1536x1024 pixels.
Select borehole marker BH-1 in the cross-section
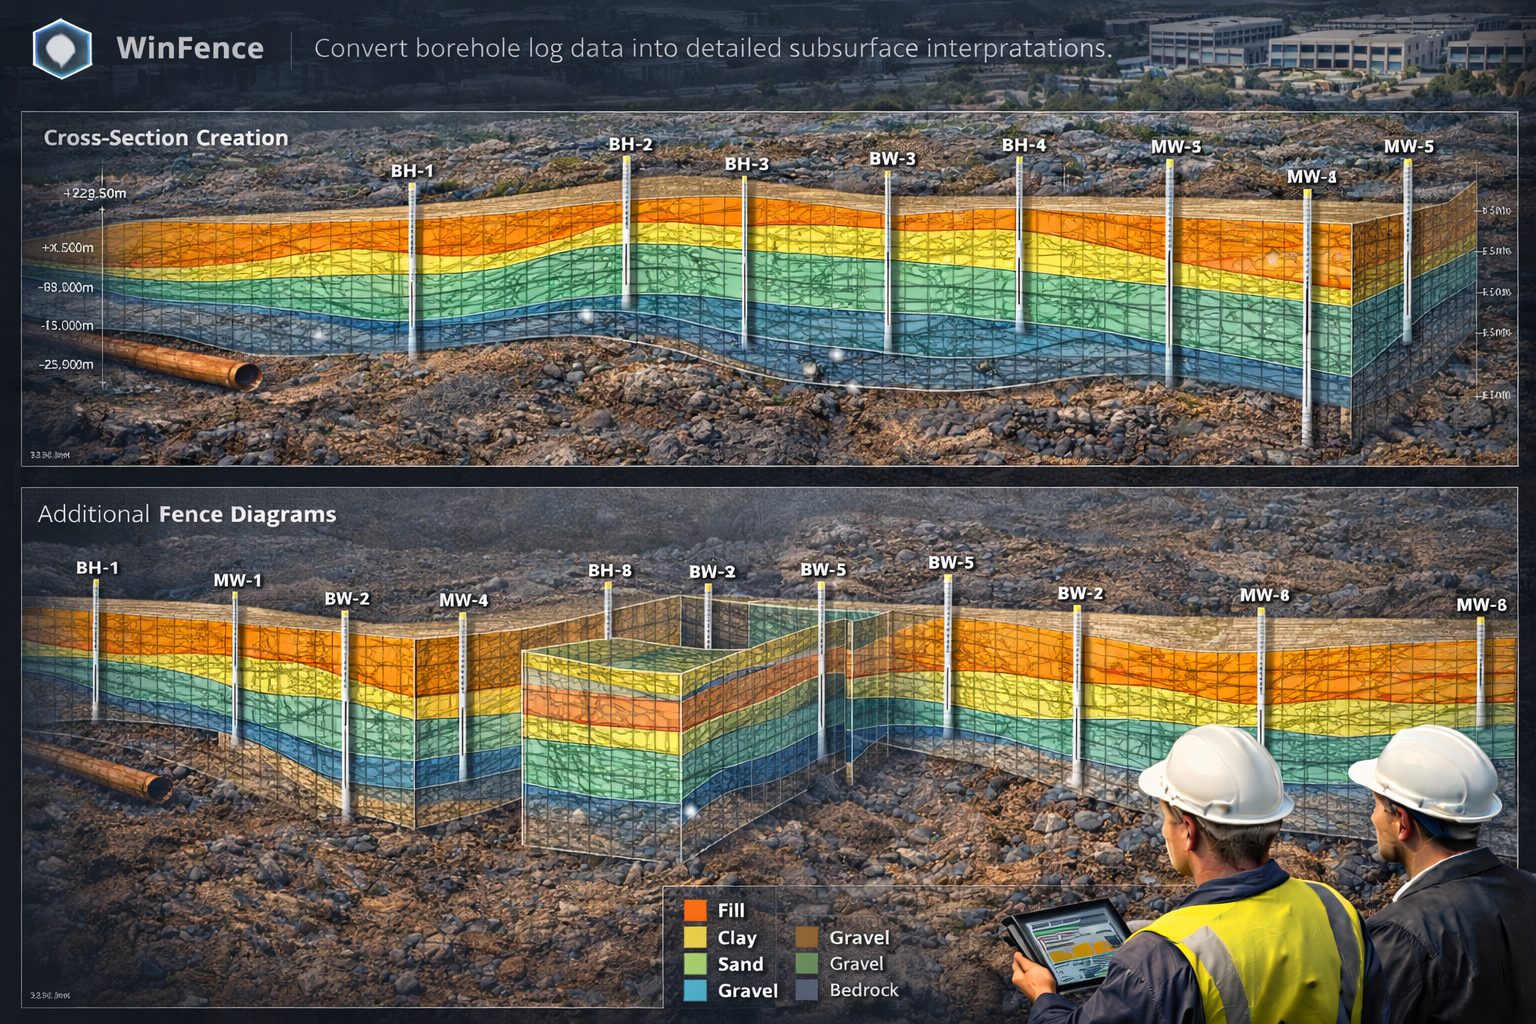point(413,250)
